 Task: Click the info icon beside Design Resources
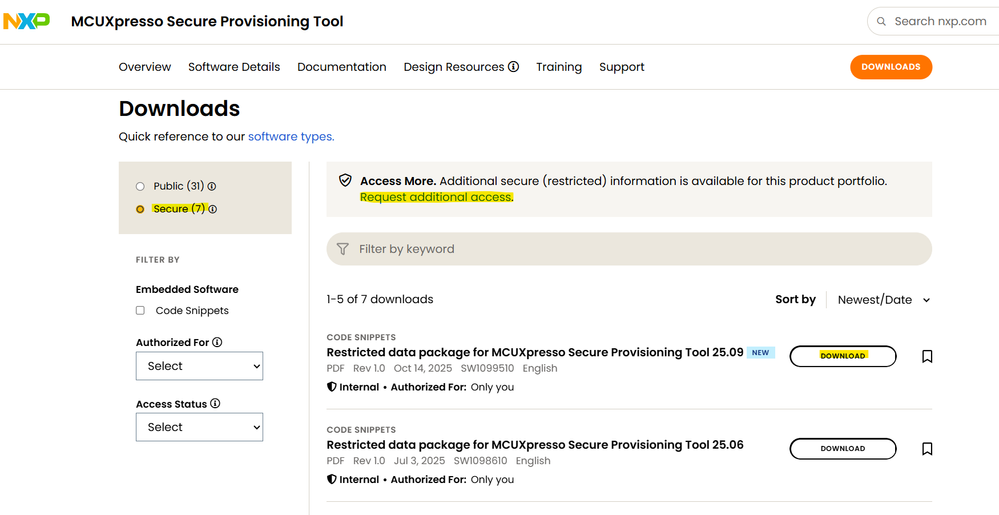tap(514, 67)
